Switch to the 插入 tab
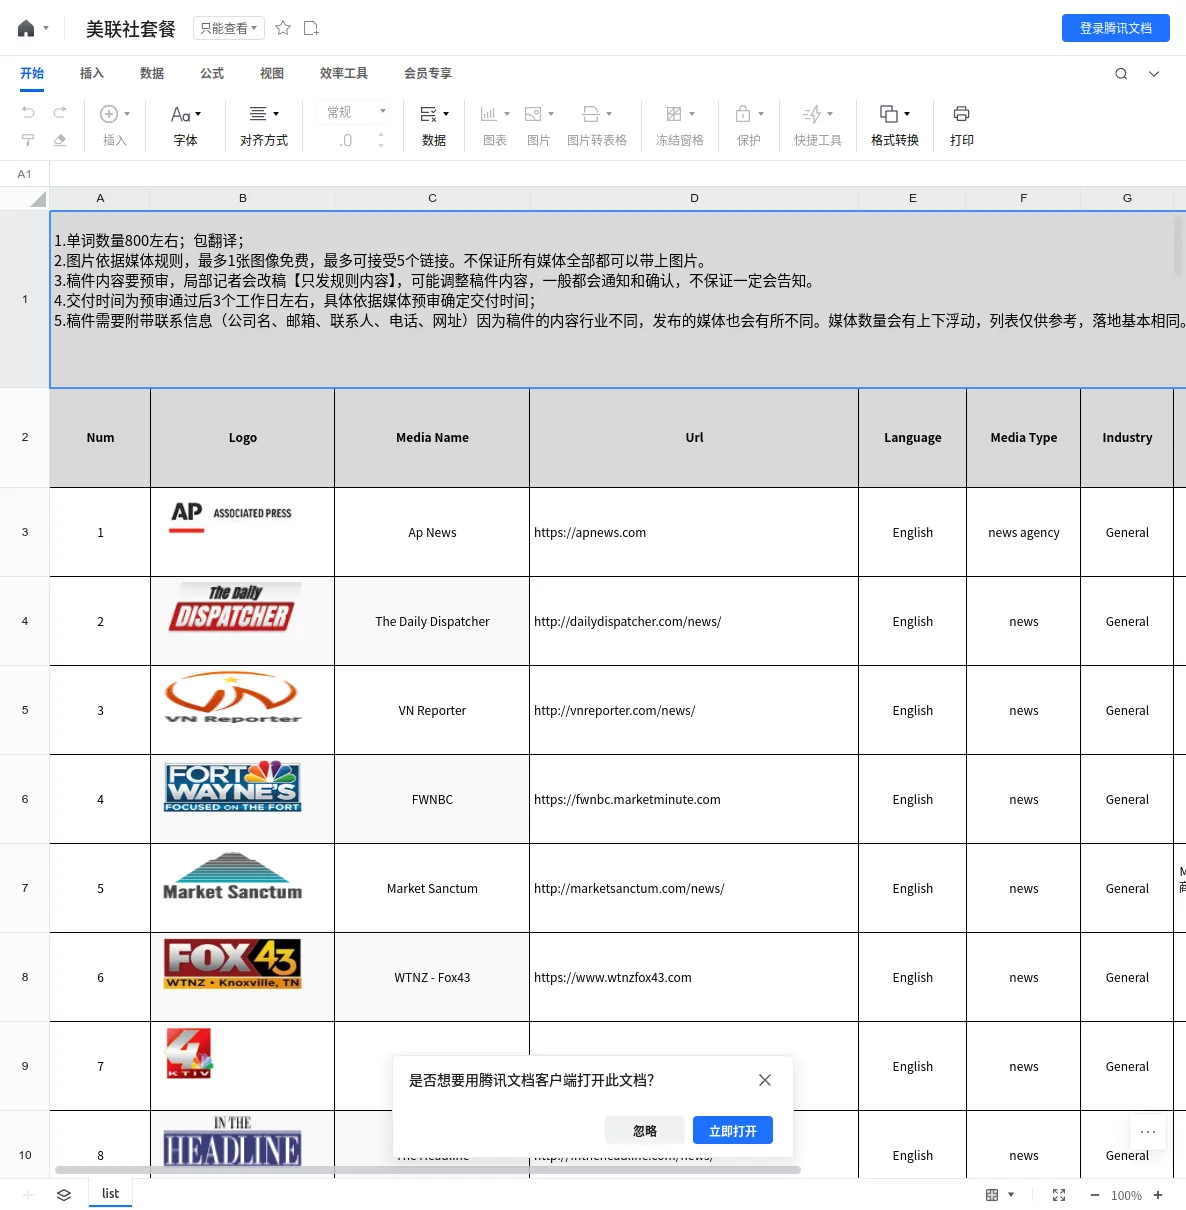The height and width of the screenshot is (1210, 1186). 92,73
